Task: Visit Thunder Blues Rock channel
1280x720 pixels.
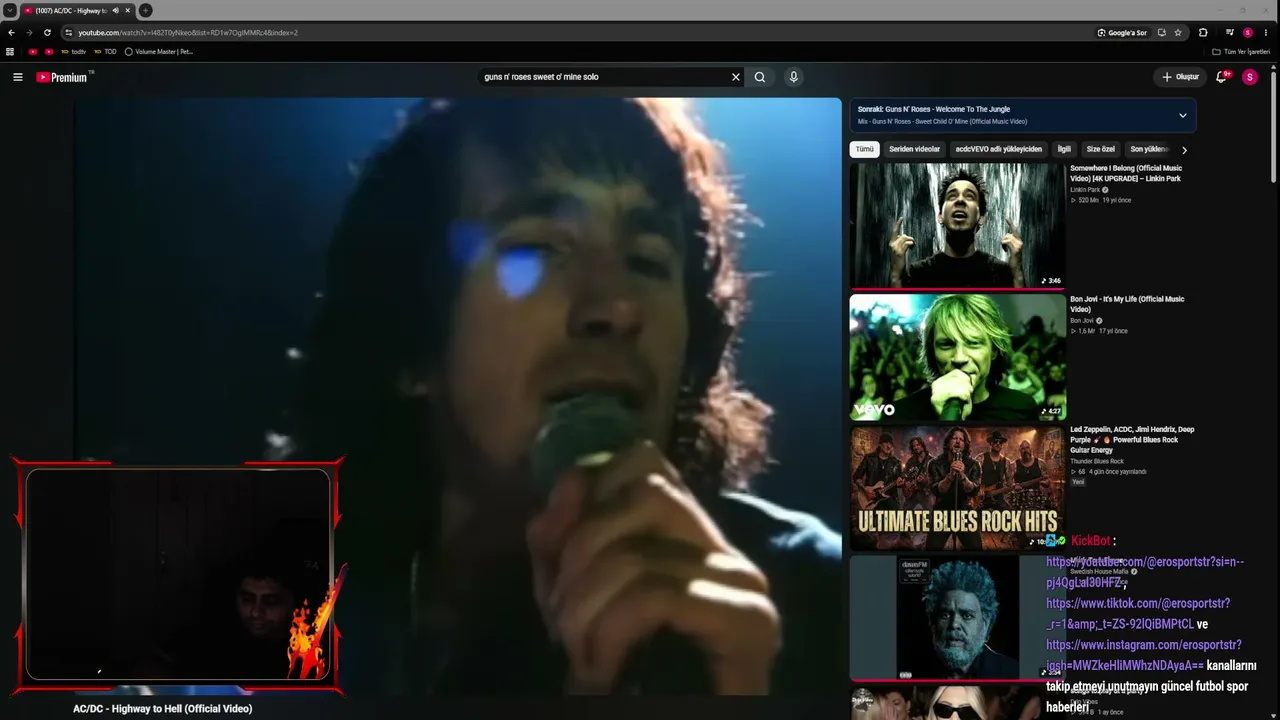Action: pyautogui.click(x=1097, y=461)
